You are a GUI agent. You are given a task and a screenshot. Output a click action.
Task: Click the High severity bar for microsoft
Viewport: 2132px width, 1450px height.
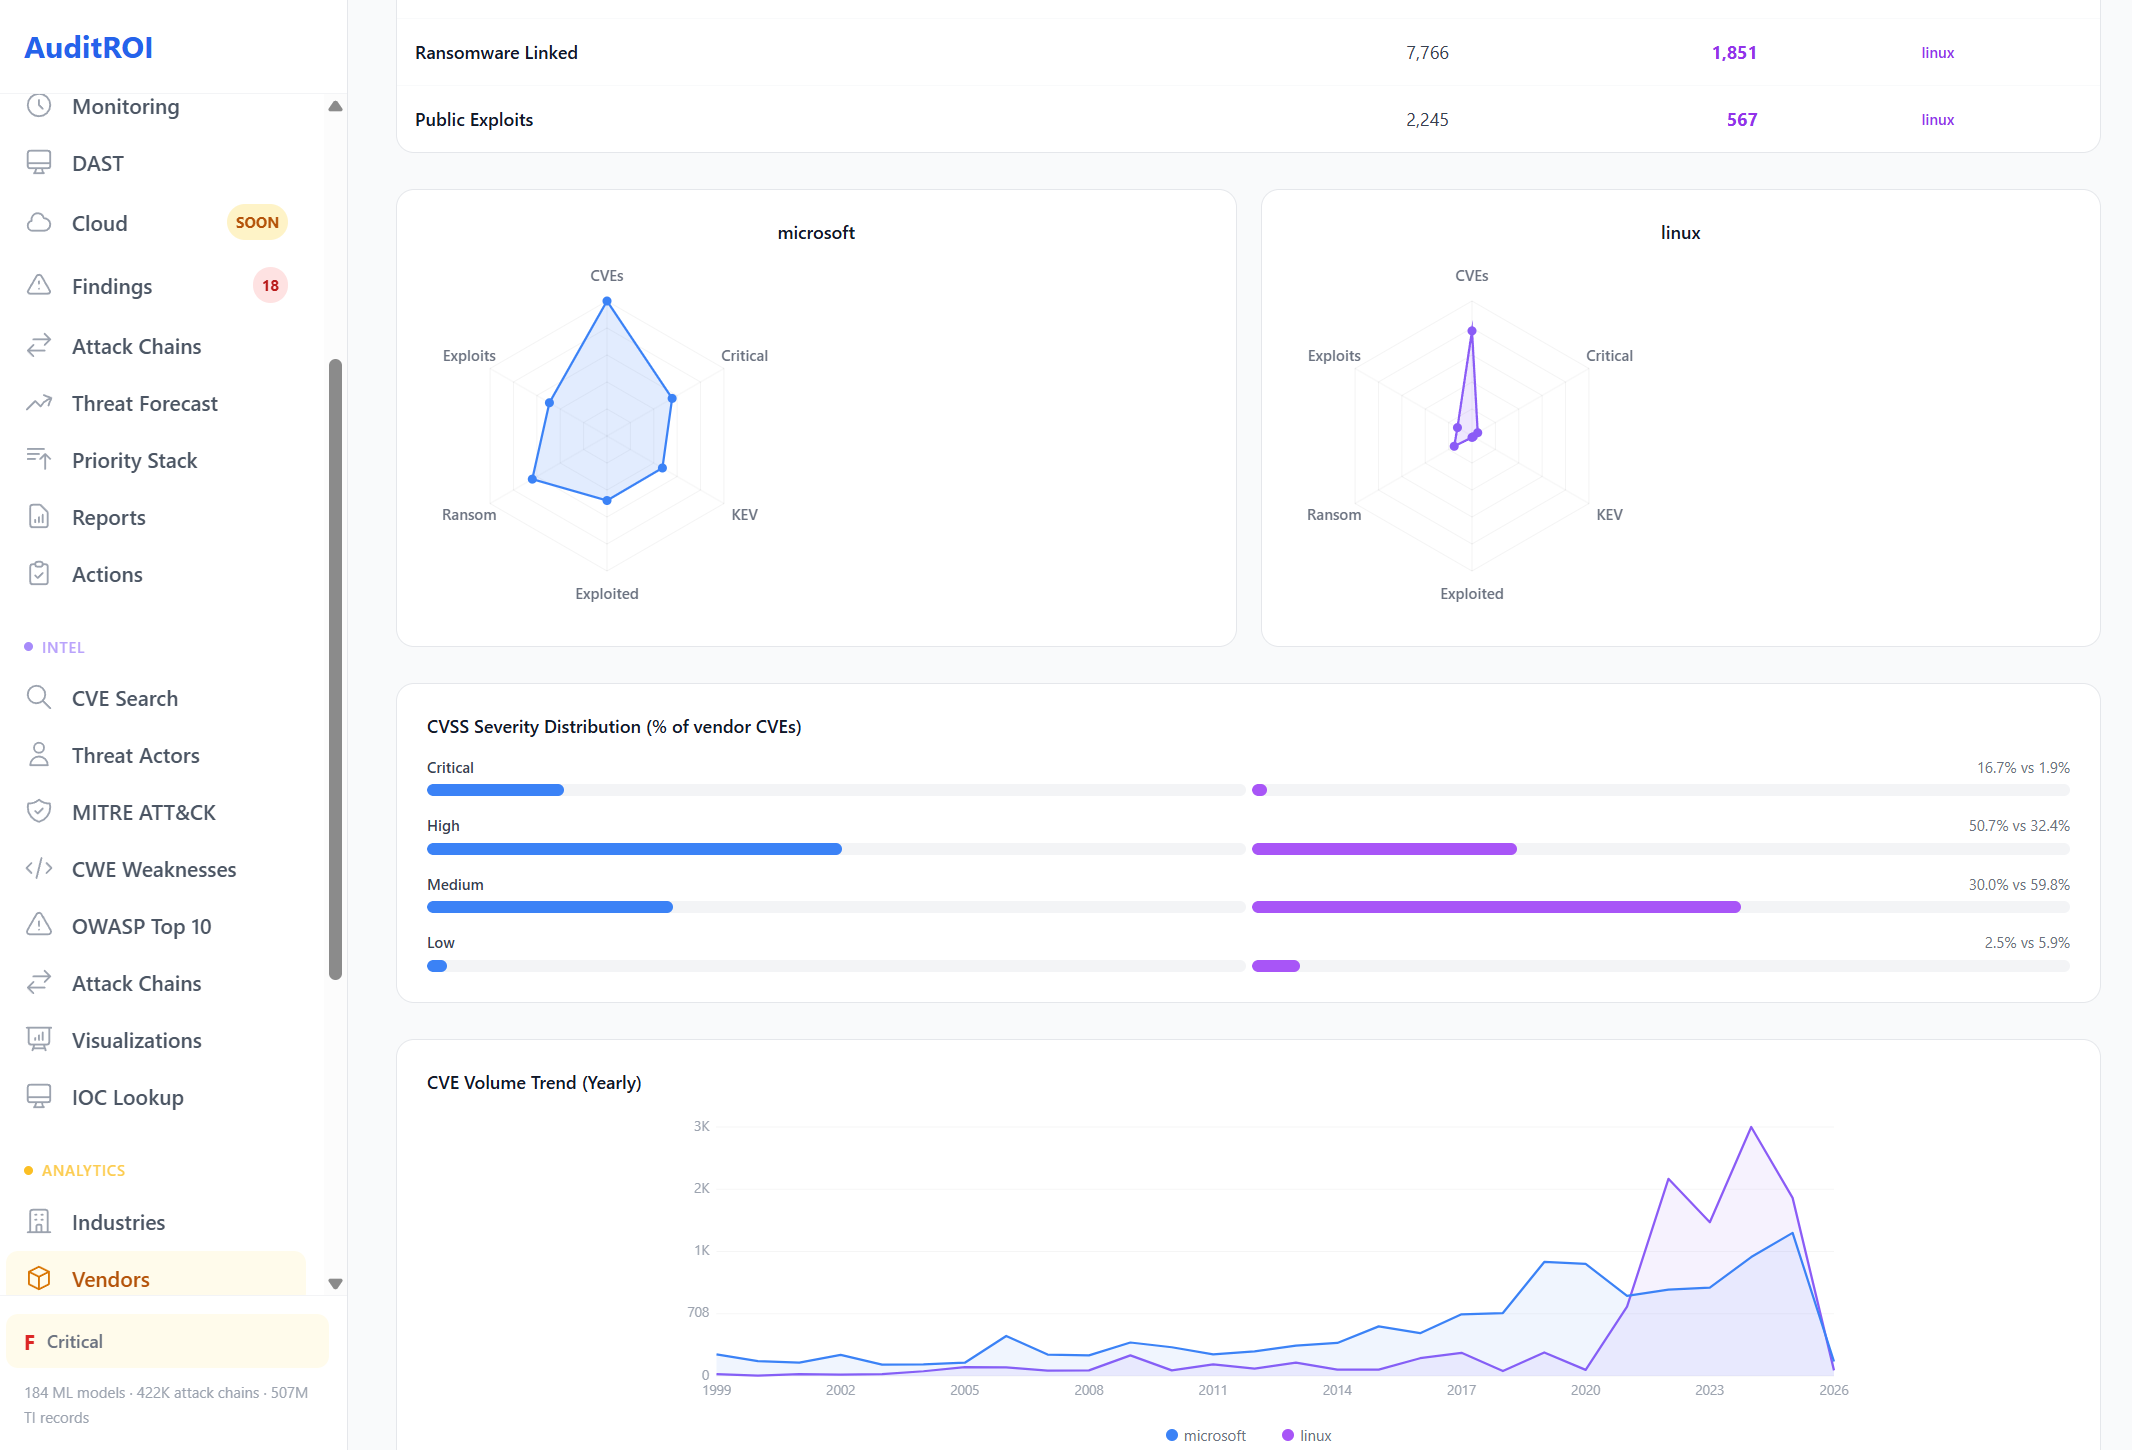634,848
